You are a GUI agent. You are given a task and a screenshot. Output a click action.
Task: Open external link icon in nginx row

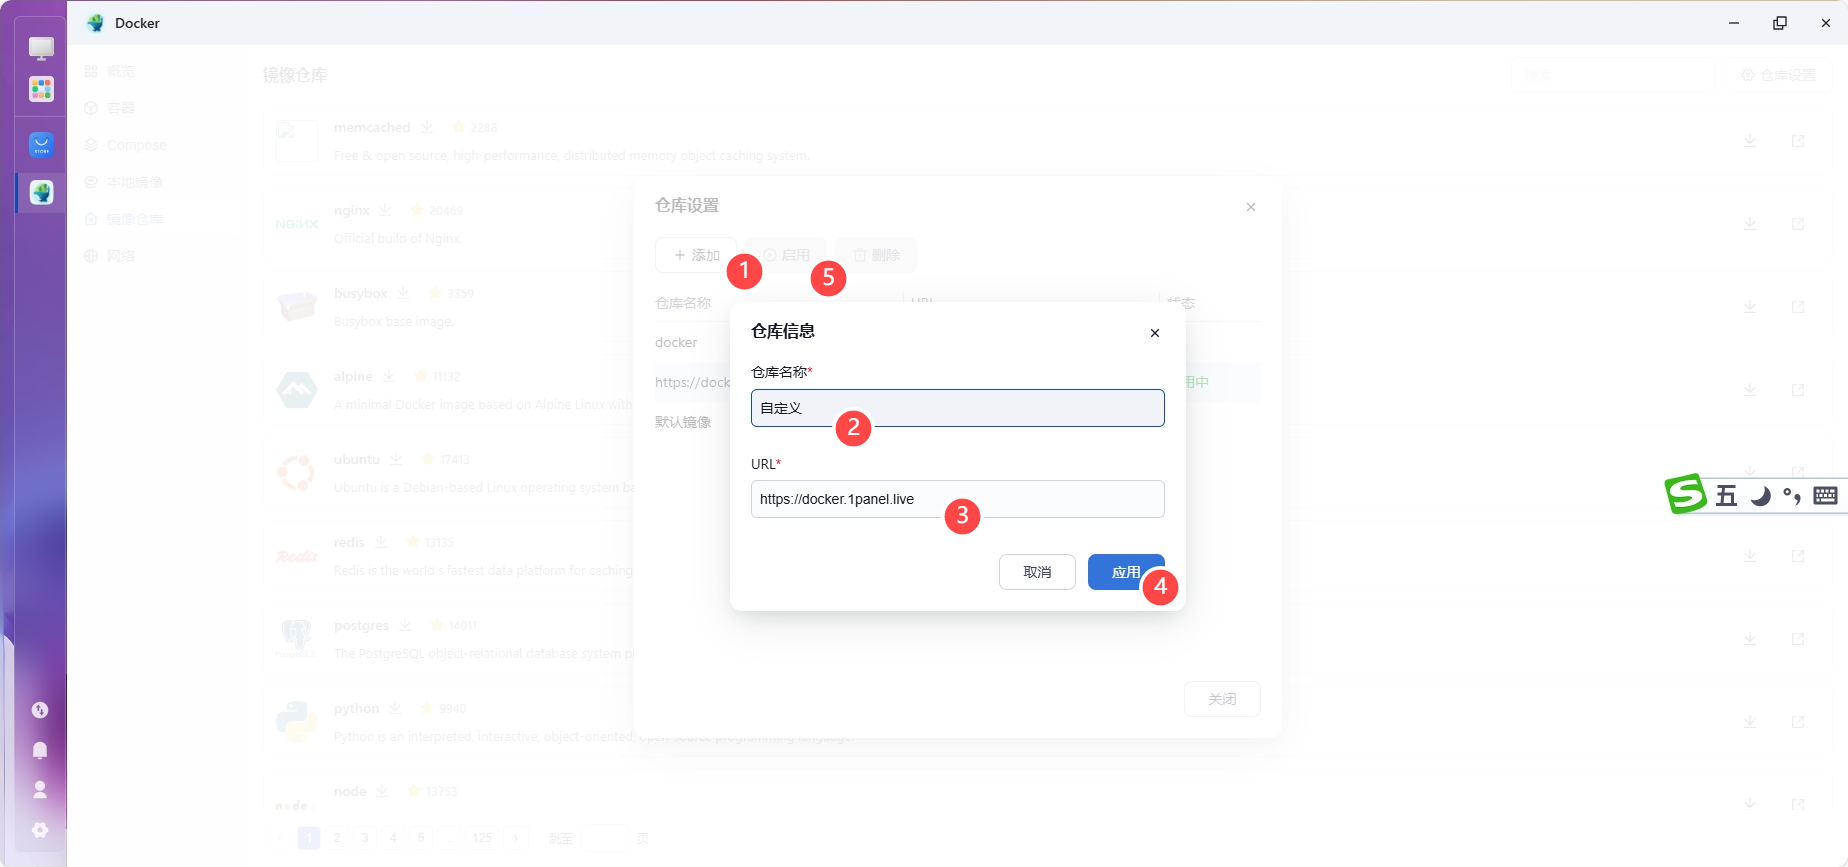coord(1798,224)
